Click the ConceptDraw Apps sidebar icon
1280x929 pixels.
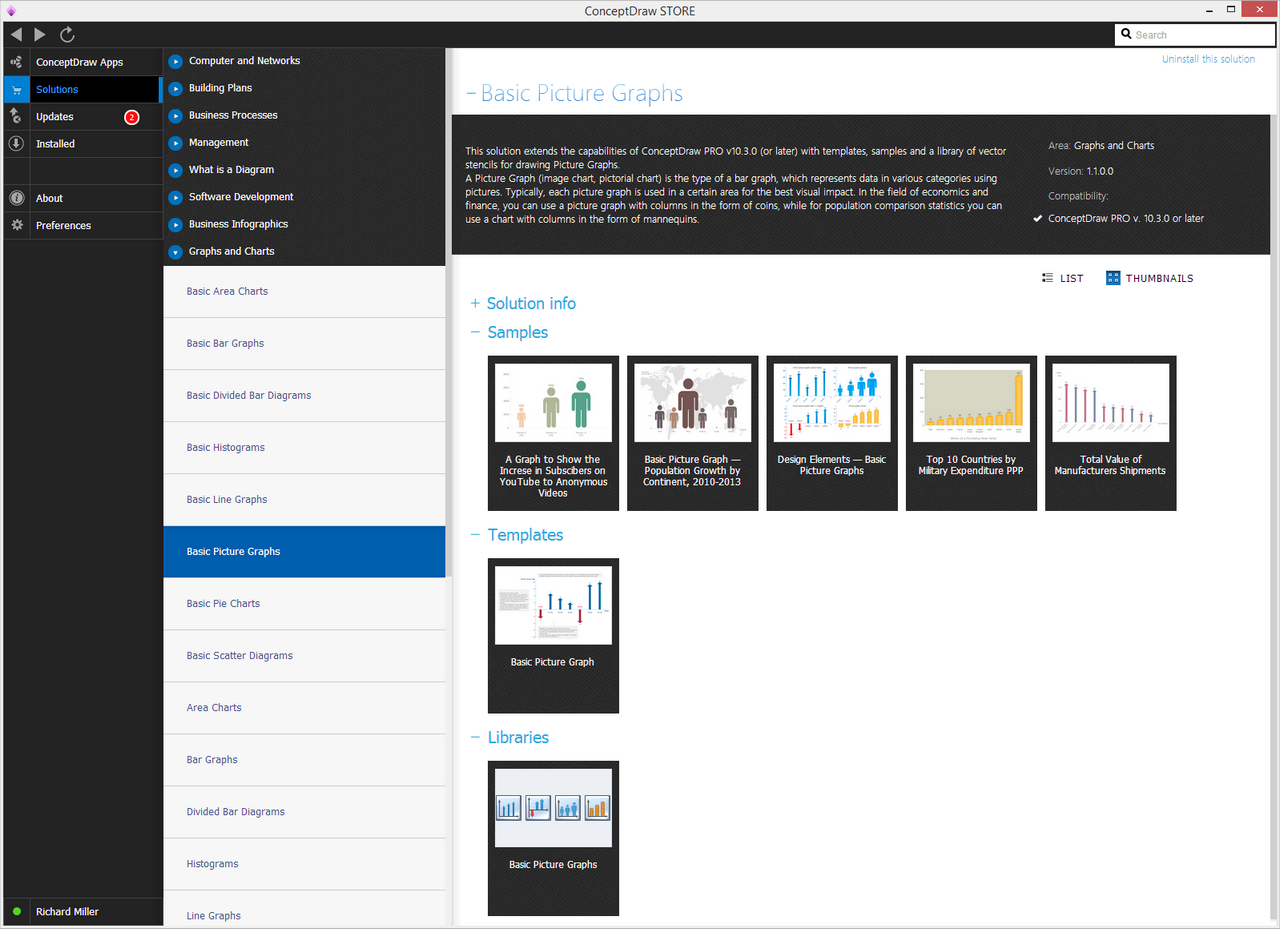click(16, 62)
